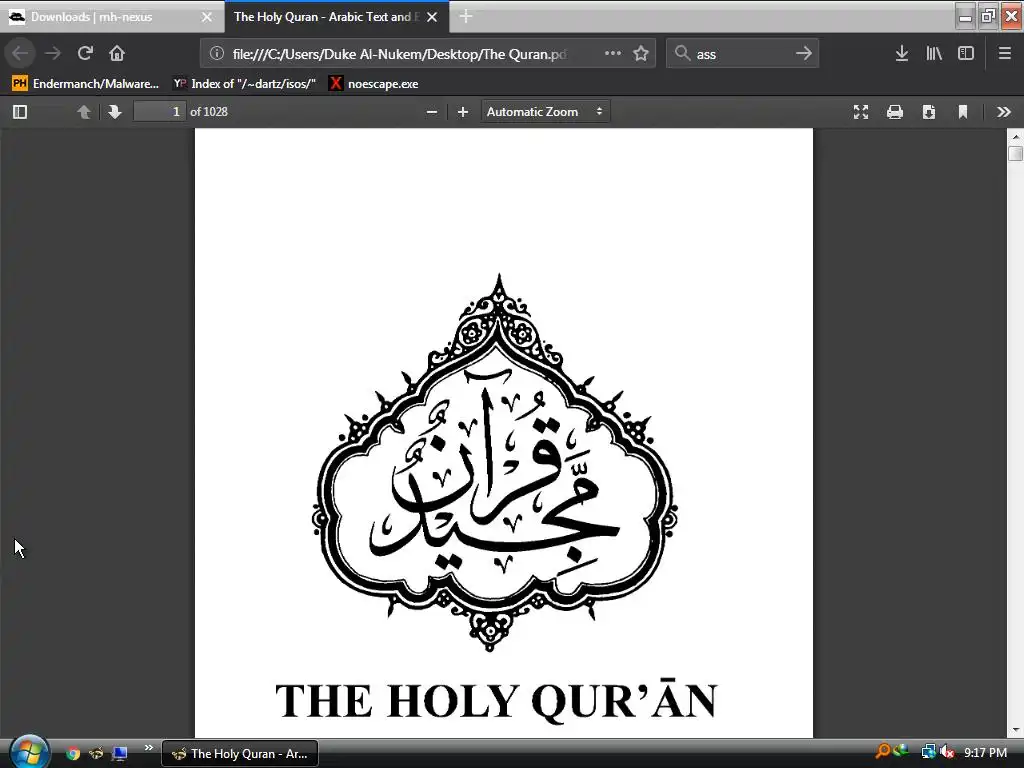Screen dimensions: 1024x768
Task: Expand PDF viewer tools chevron menu
Action: coord(1004,112)
